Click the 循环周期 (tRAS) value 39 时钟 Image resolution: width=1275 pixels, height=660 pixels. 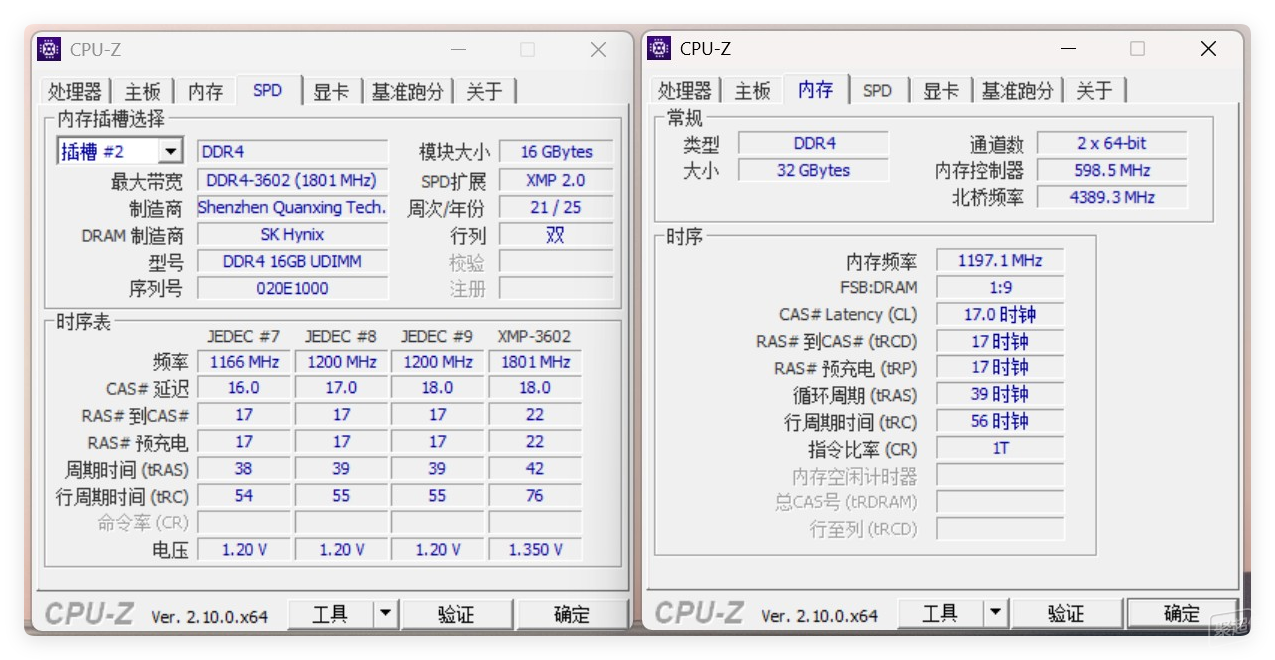click(1000, 395)
